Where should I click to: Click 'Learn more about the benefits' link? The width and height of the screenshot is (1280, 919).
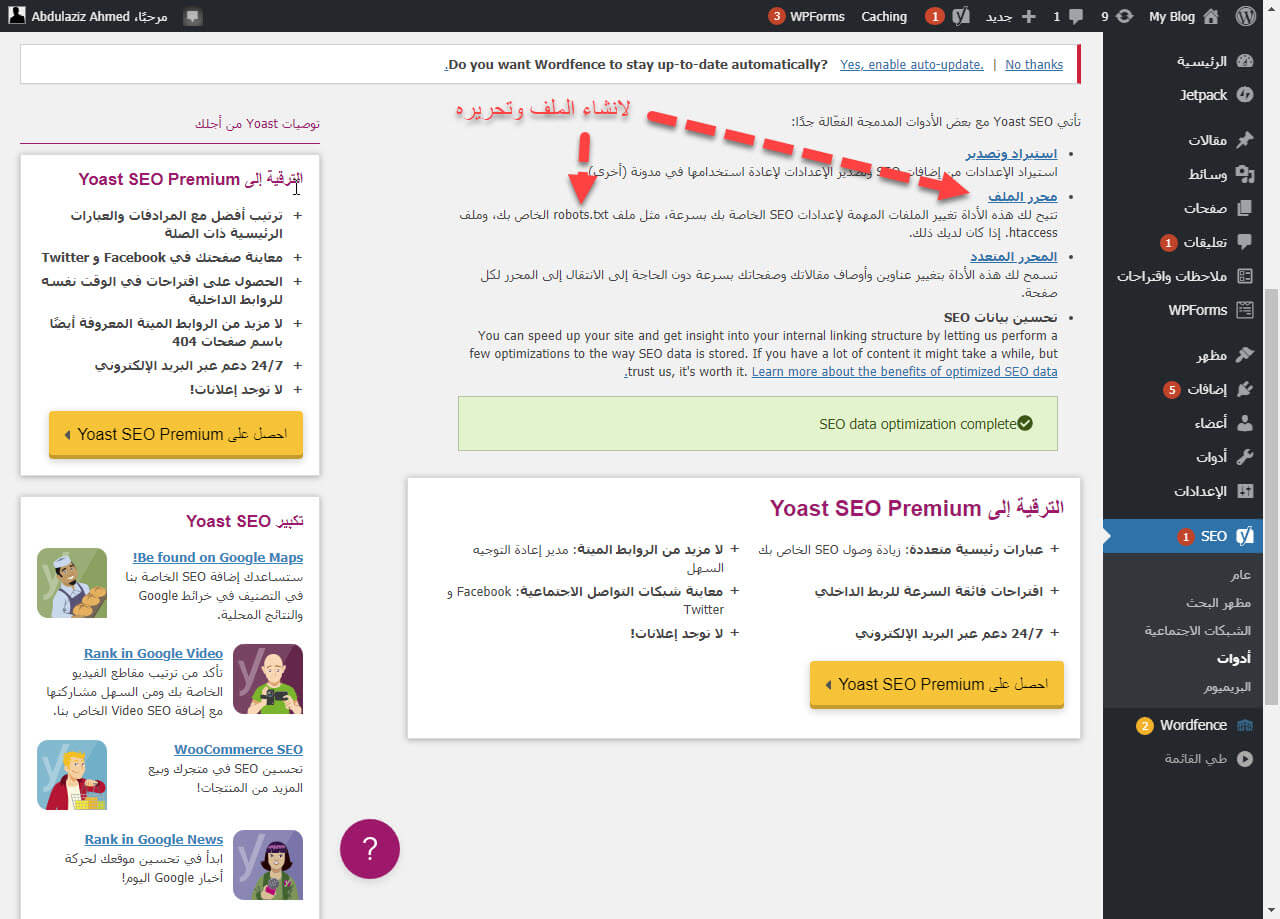coord(904,372)
